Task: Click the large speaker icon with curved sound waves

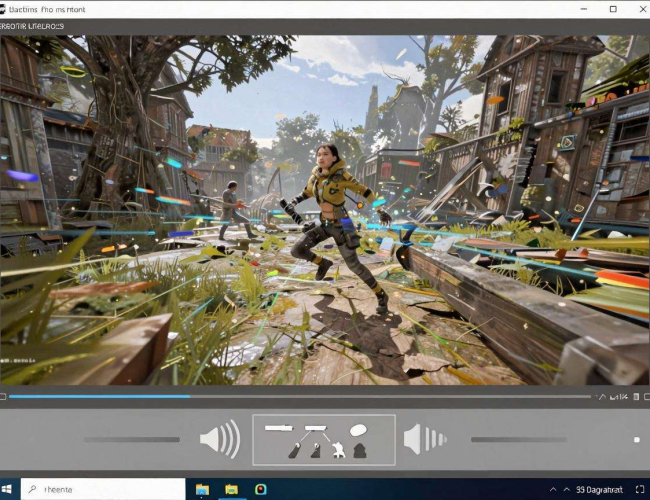Action: click(x=220, y=439)
